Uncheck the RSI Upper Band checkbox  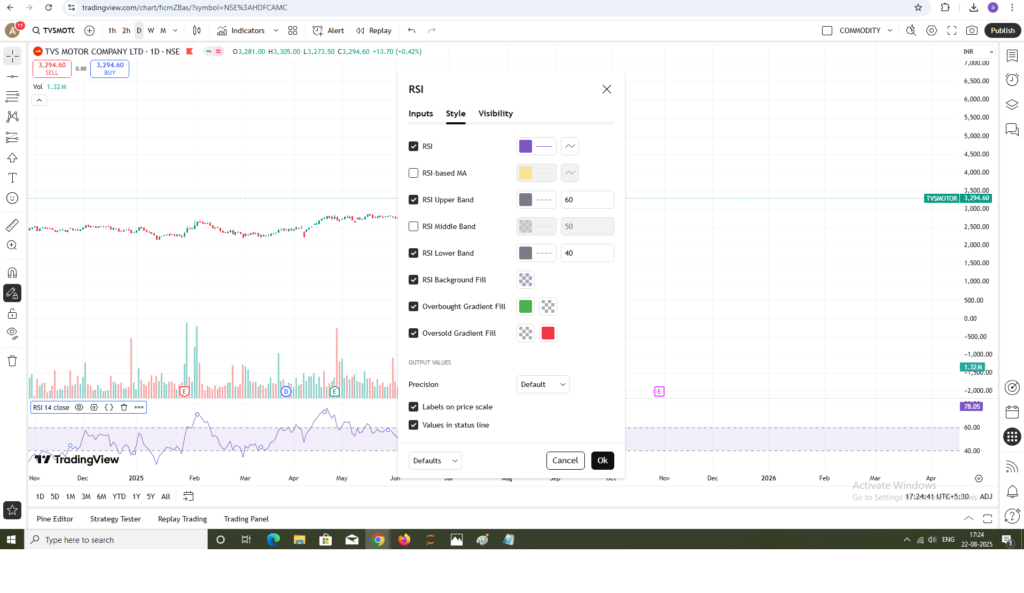click(x=413, y=200)
